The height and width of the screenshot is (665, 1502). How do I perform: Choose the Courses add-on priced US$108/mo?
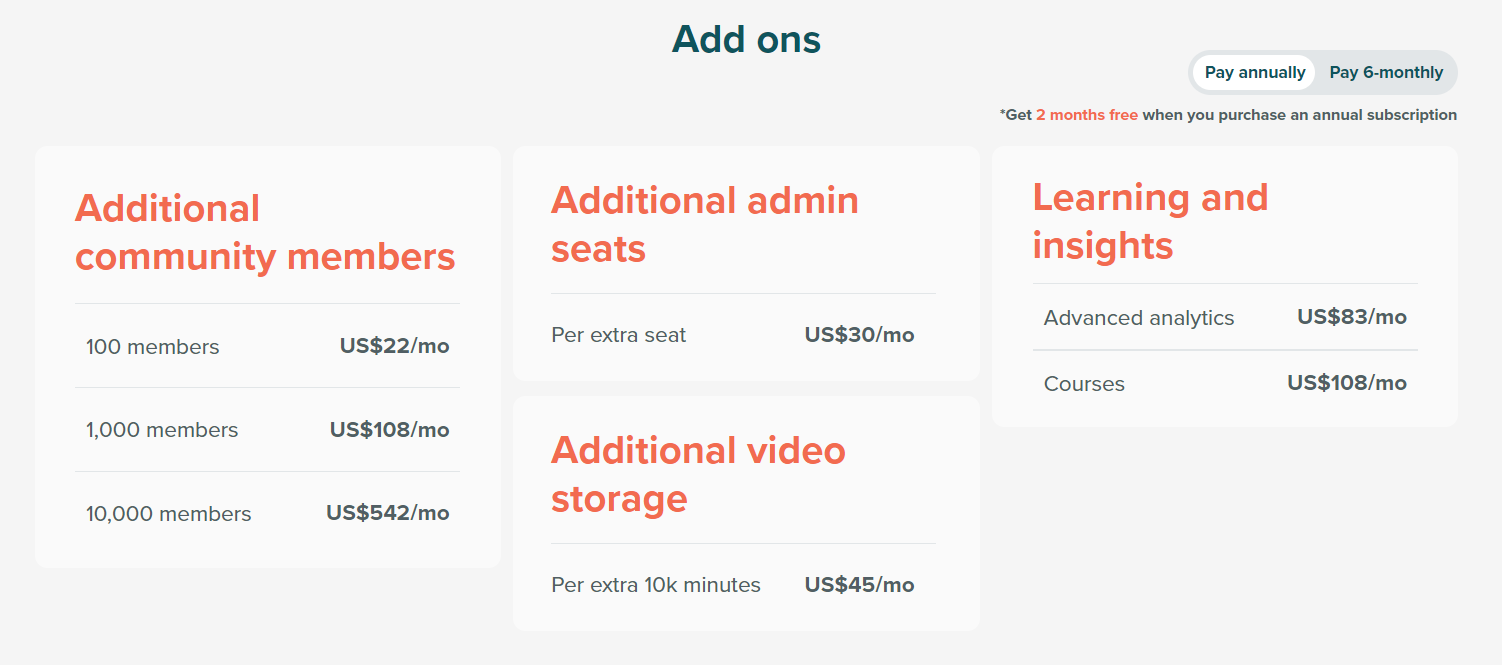tap(1084, 383)
